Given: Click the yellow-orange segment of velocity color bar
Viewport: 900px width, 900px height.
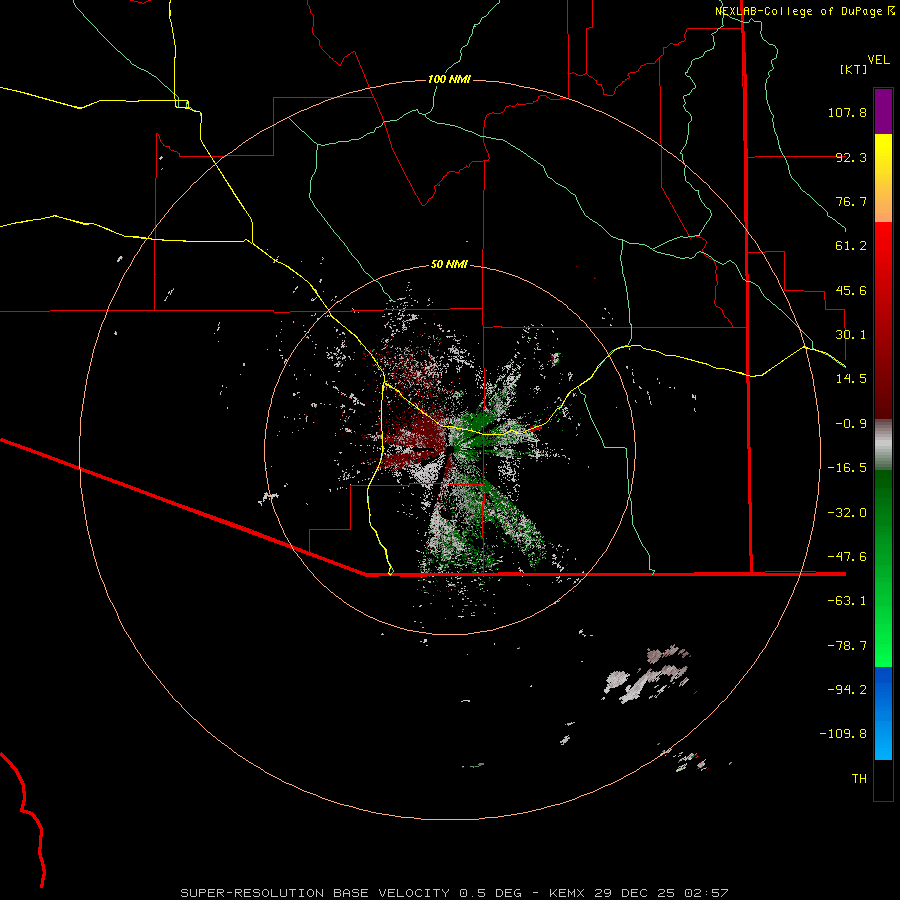Looking at the screenshot, I should (883, 178).
